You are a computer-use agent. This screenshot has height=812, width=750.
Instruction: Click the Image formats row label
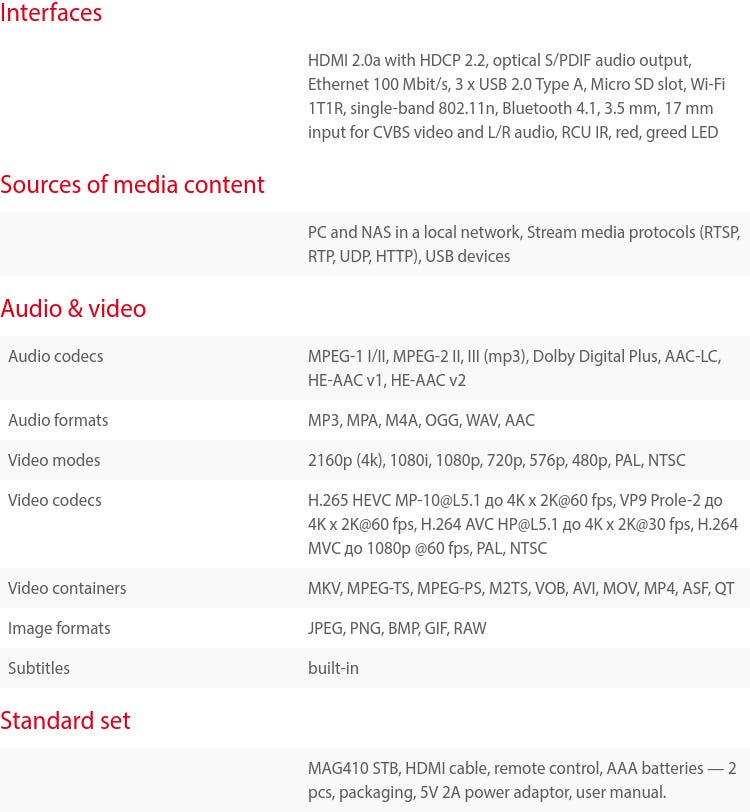click(59, 628)
